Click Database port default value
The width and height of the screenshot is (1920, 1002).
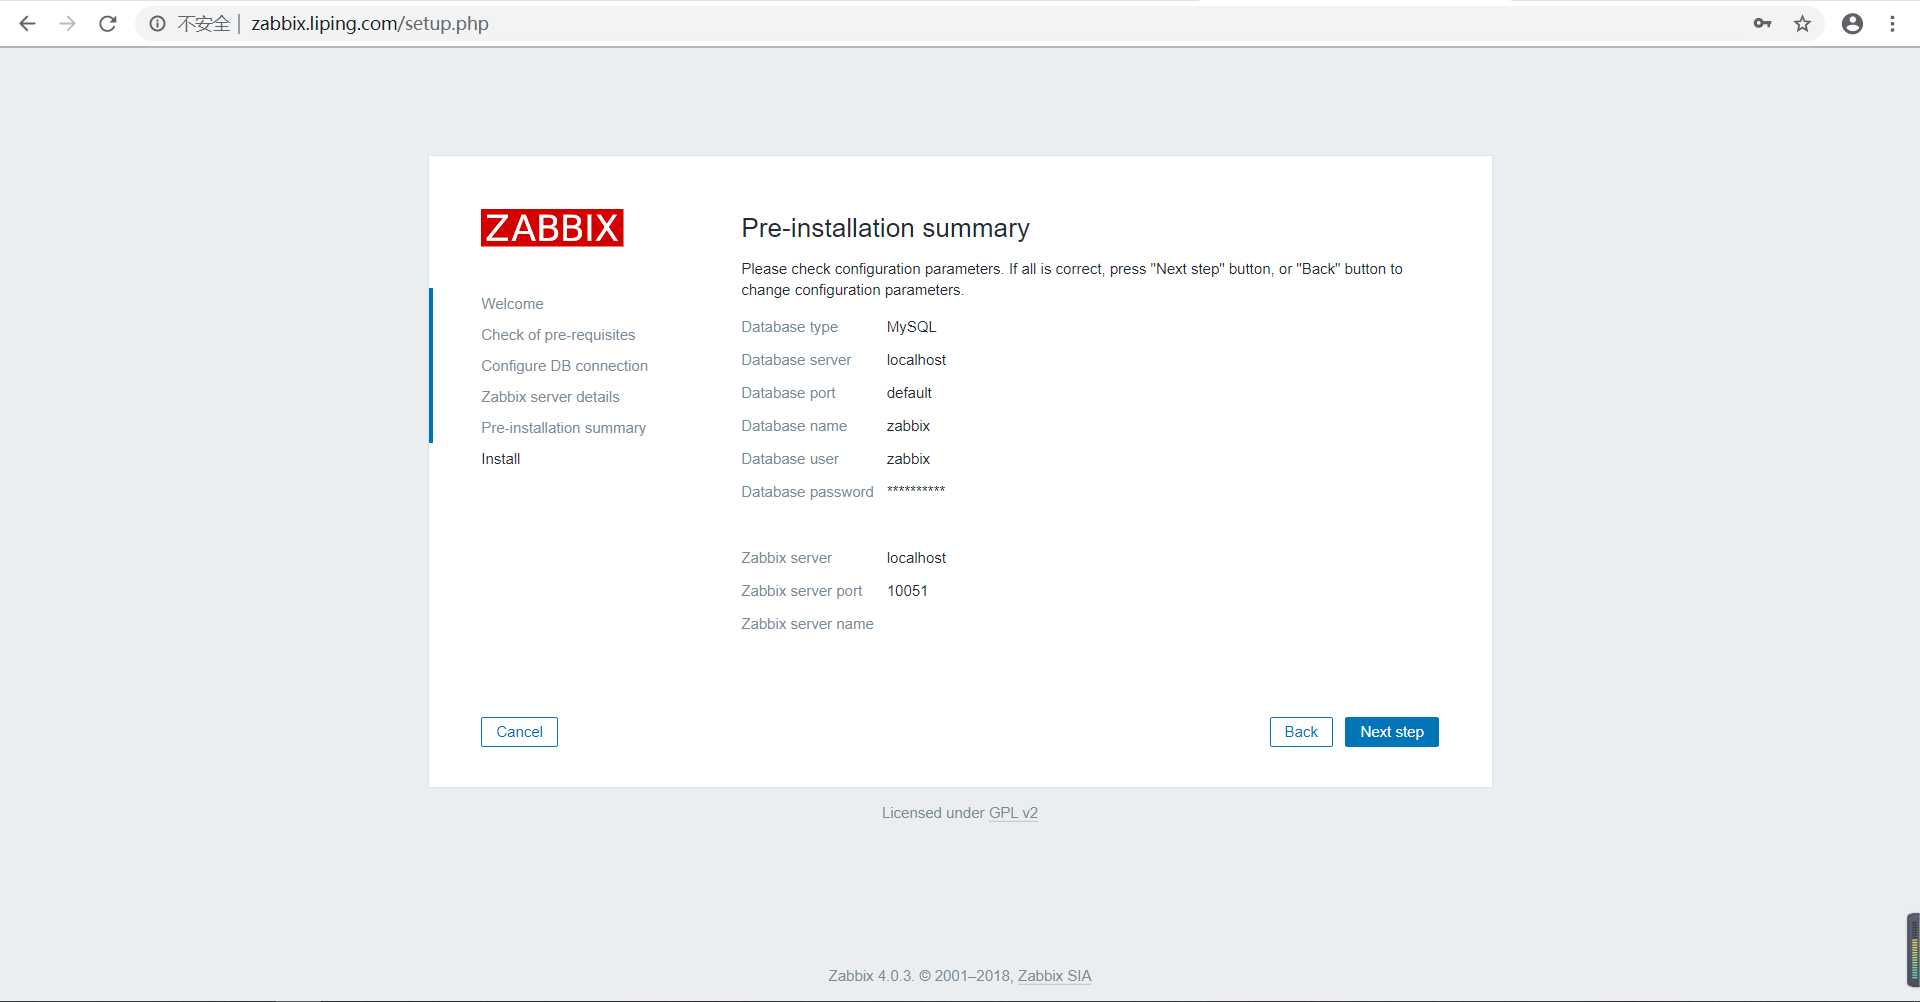[909, 393]
